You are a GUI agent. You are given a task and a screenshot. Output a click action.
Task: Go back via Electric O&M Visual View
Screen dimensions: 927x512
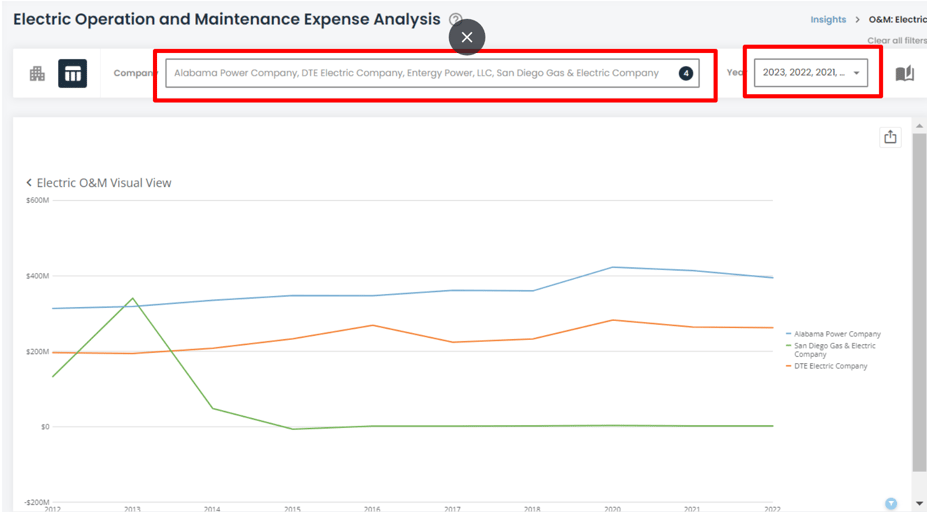click(98, 183)
